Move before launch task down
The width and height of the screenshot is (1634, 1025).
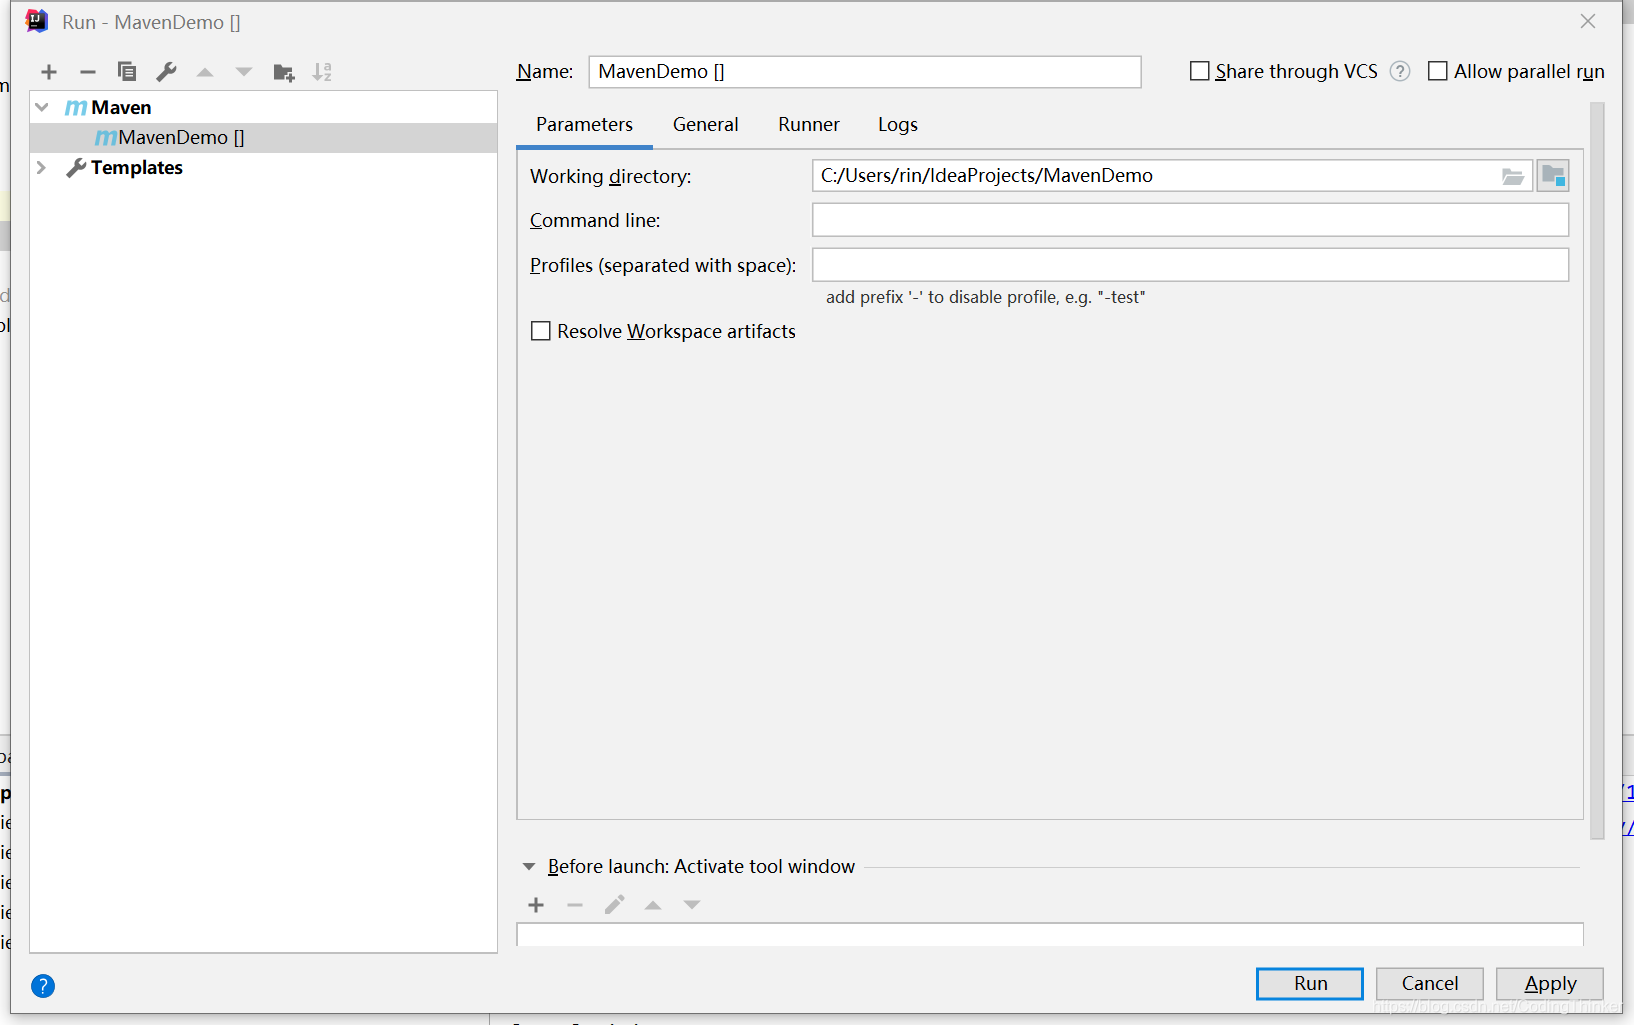click(692, 905)
